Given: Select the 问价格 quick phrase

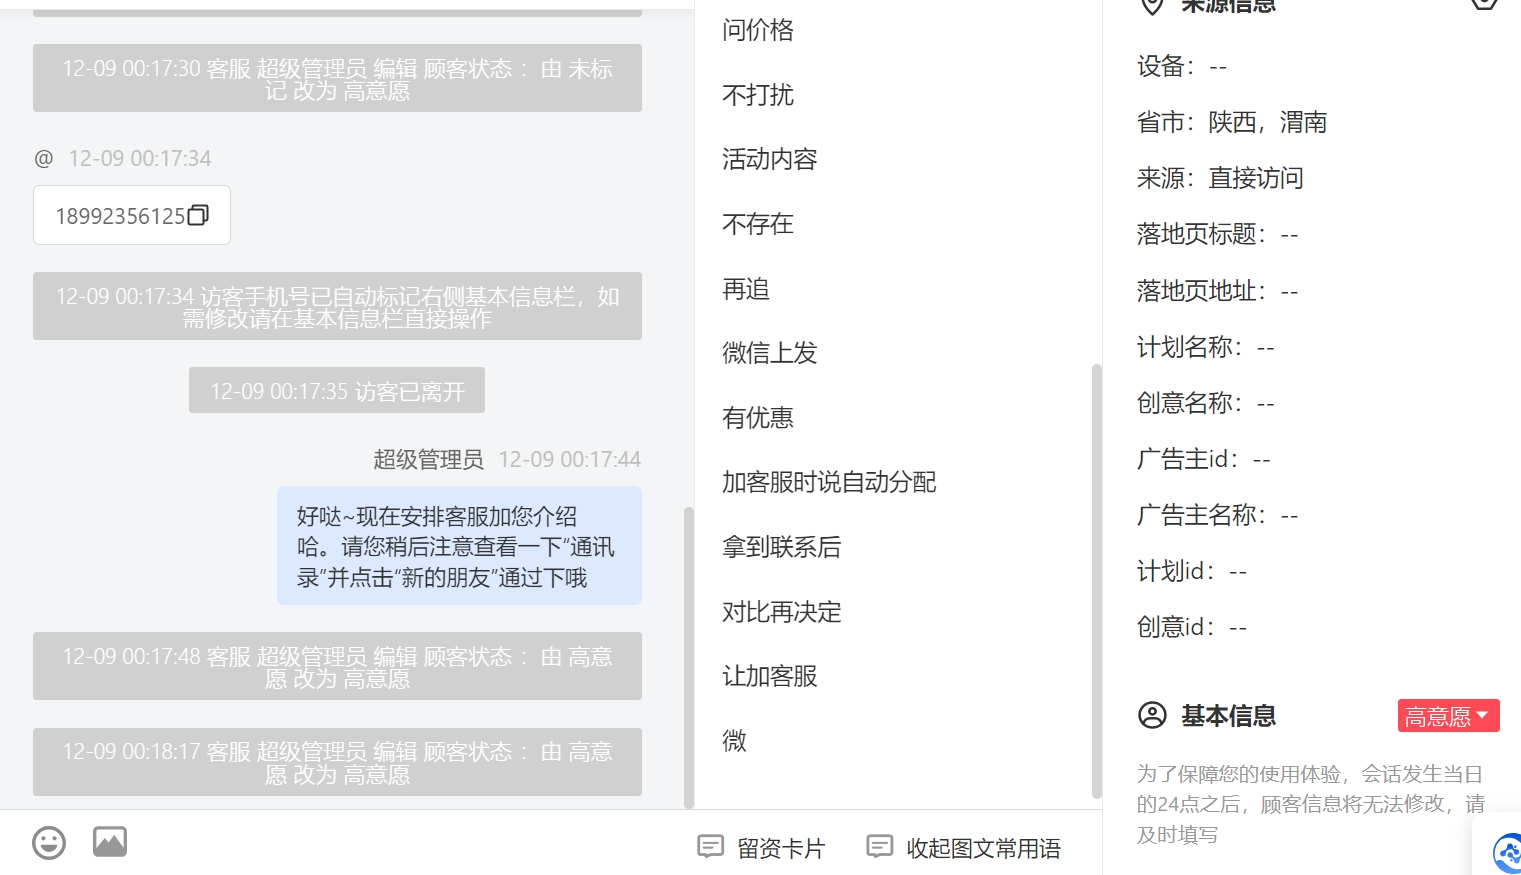Looking at the screenshot, I should click(758, 30).
